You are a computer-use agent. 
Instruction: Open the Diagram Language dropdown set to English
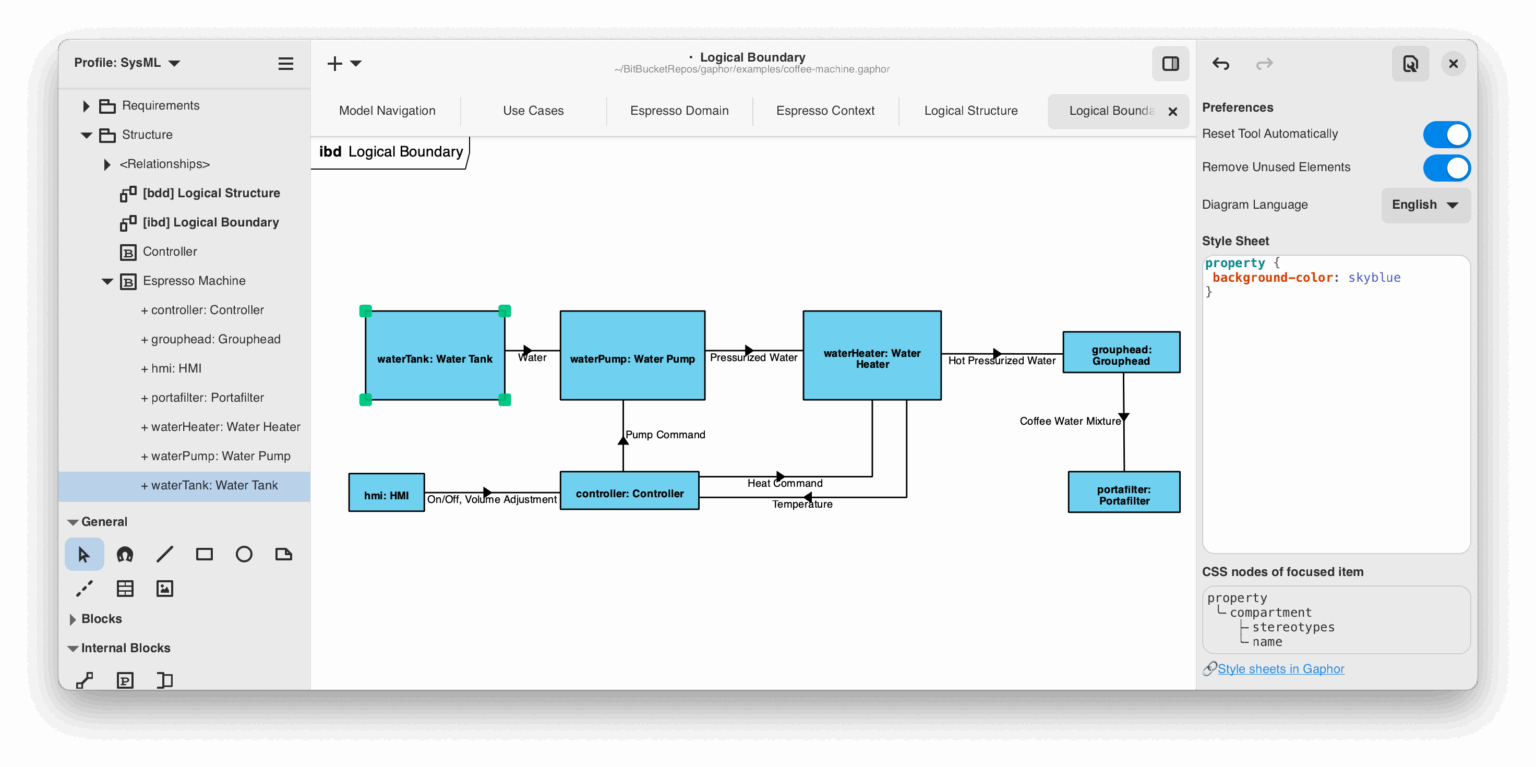1425,204
